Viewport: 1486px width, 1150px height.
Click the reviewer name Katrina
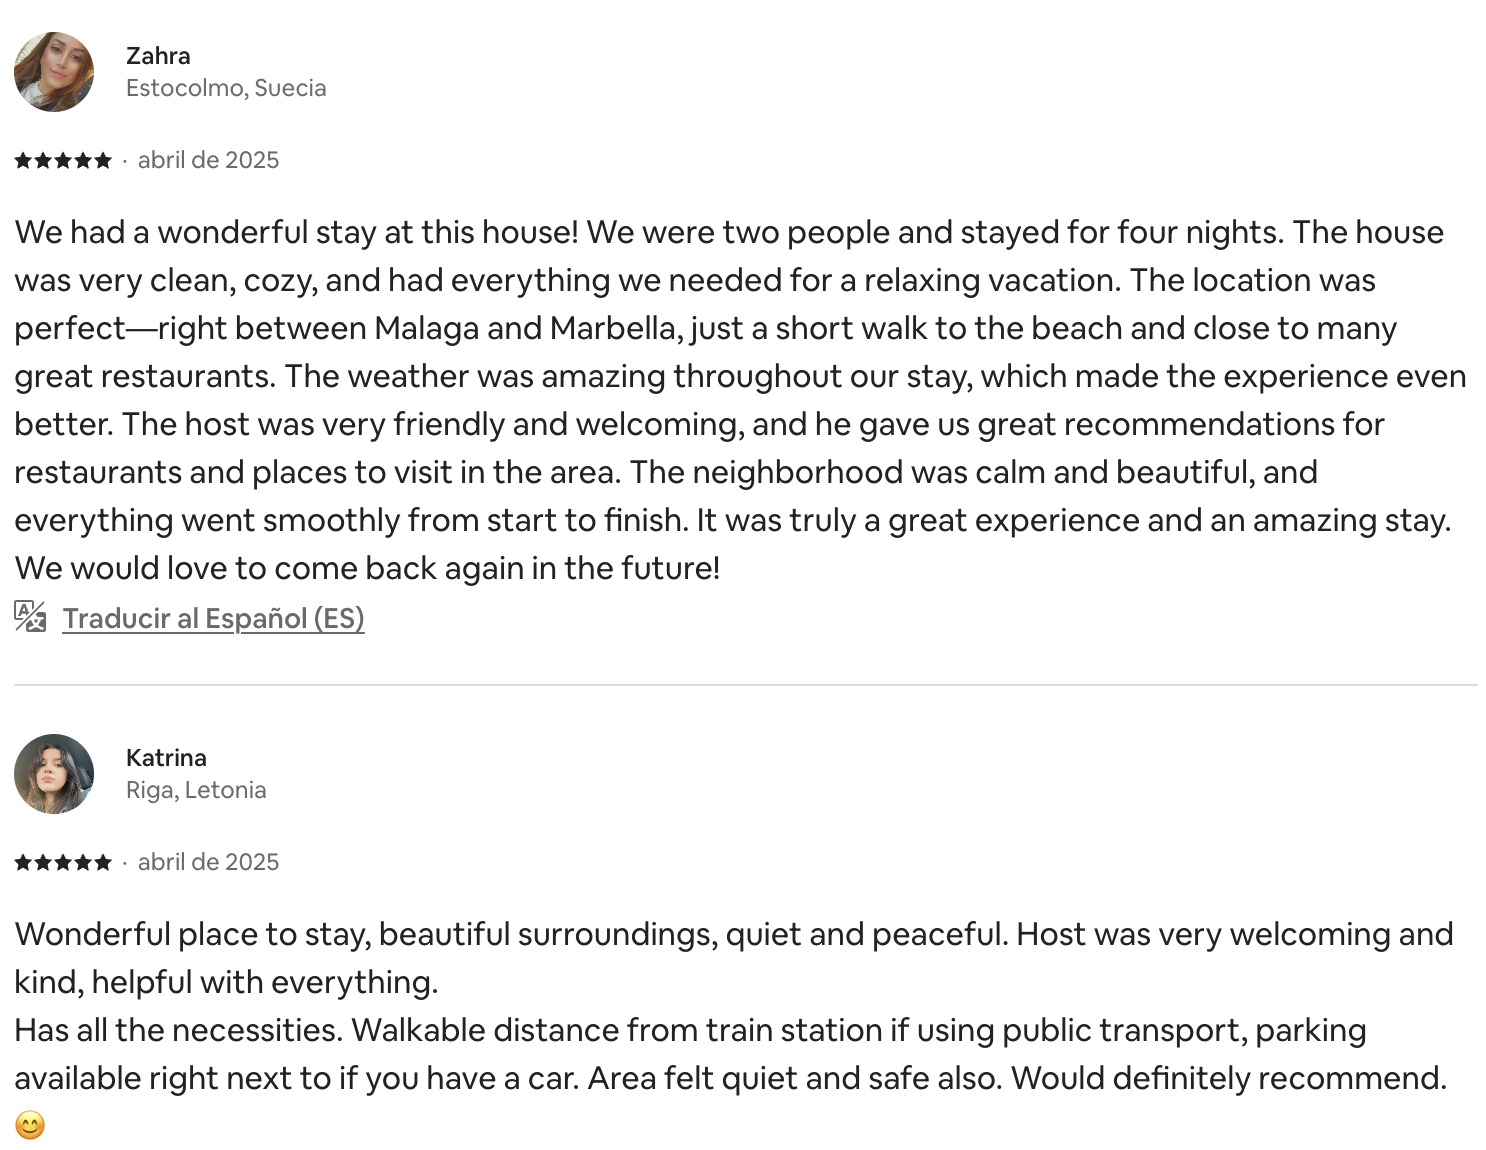(x=166, y=758)
